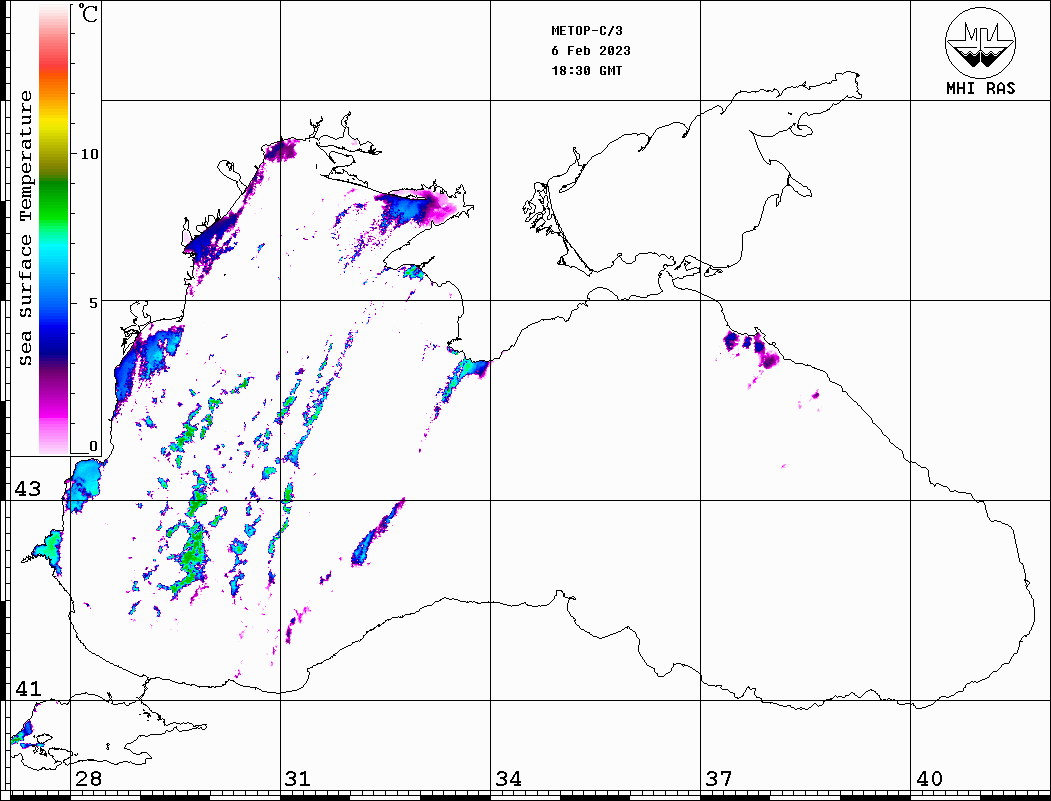
Task: Click longitude label '28'
Action: point(88,779)
